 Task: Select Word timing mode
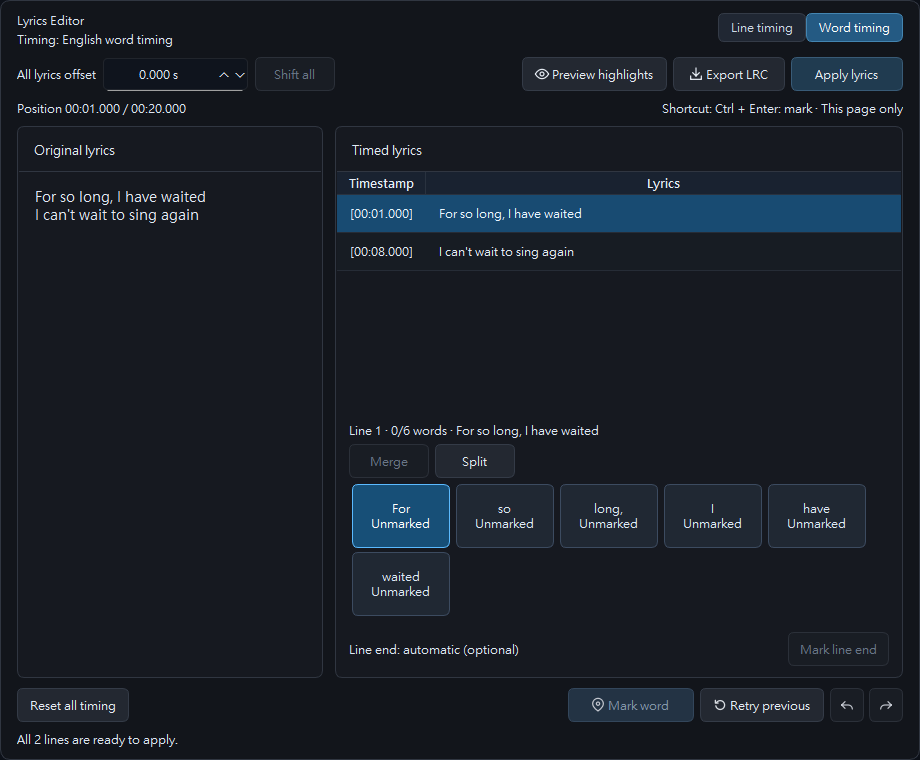click(854, 28)
